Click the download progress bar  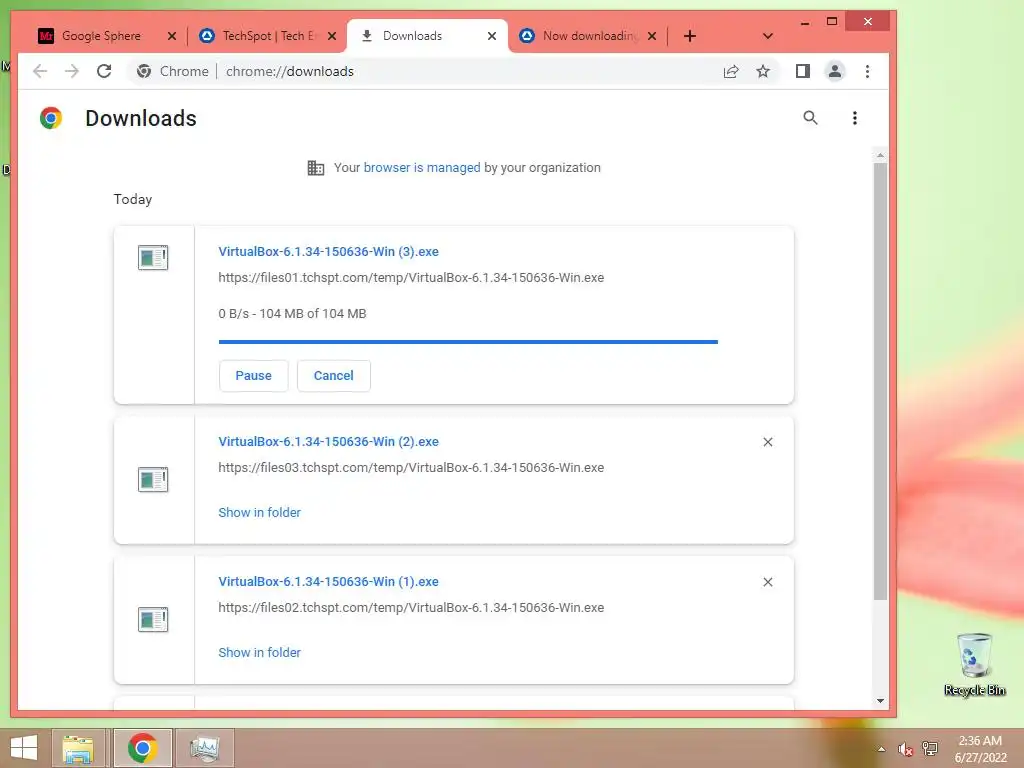point(468,342)
